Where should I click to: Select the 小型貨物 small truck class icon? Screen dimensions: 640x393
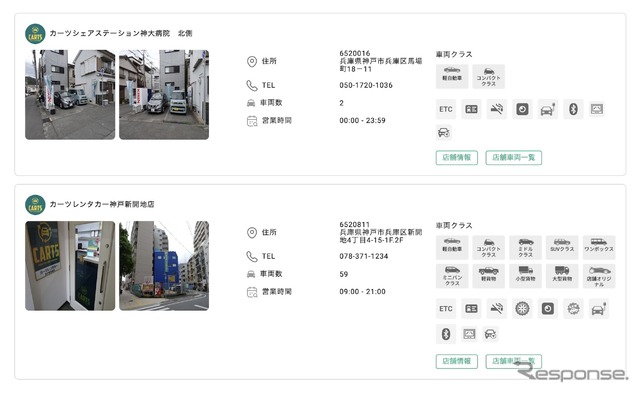[x=525, y=276]
